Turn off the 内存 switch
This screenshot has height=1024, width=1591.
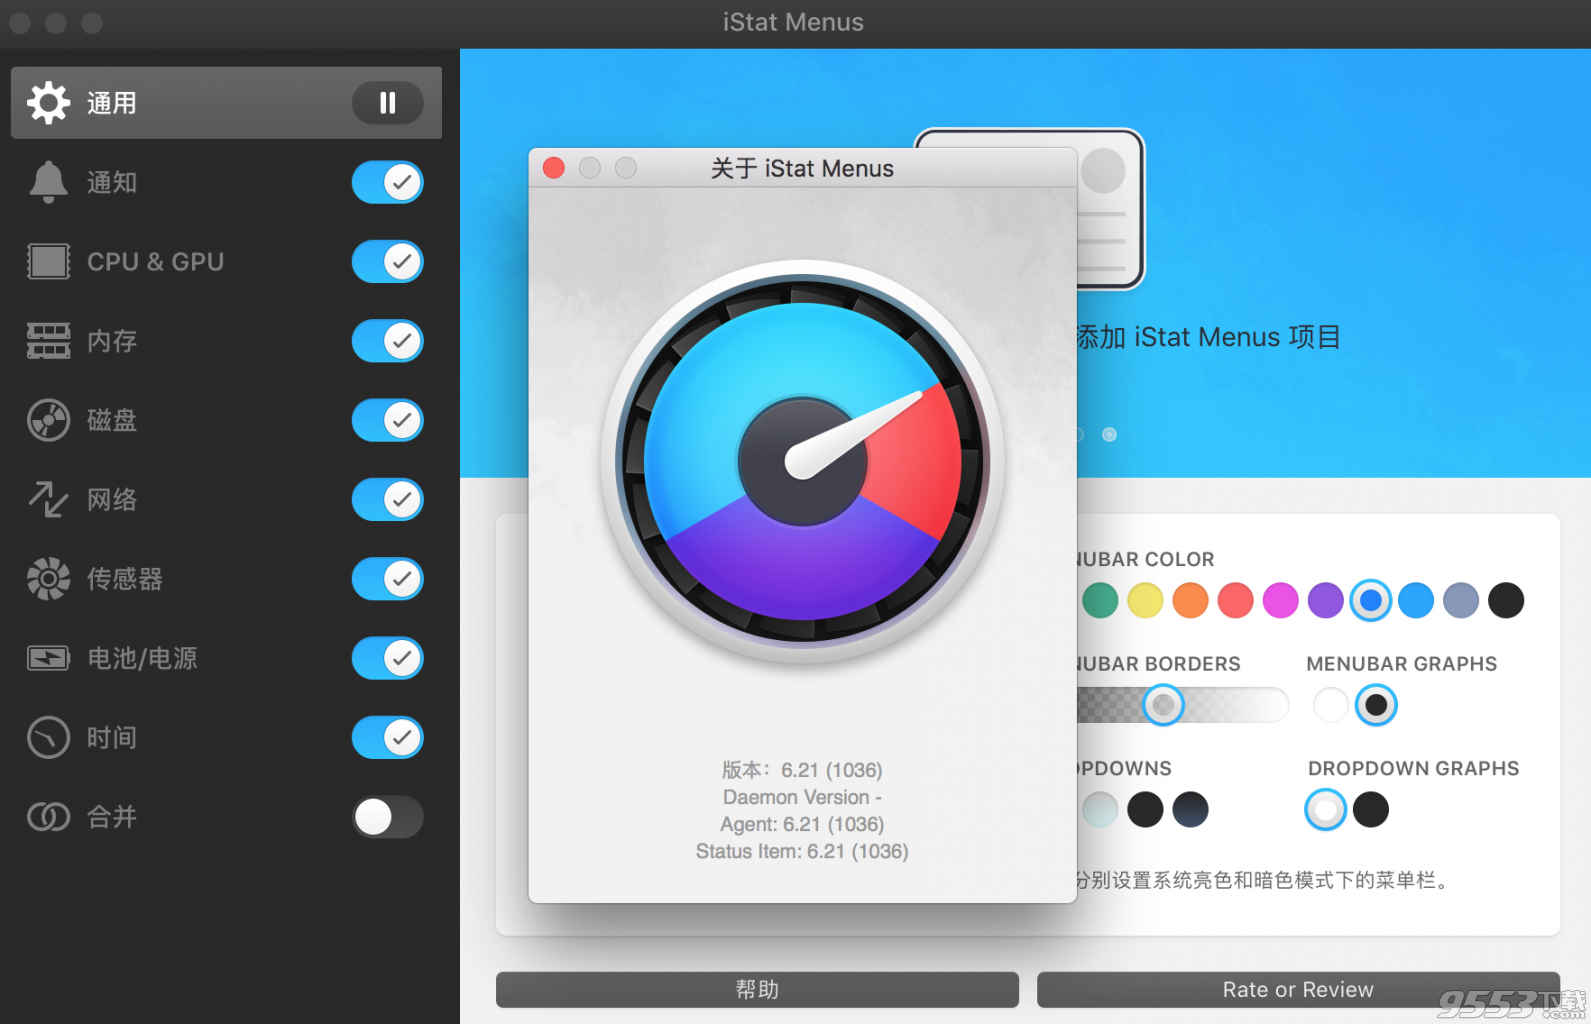[x=388, y=341]
